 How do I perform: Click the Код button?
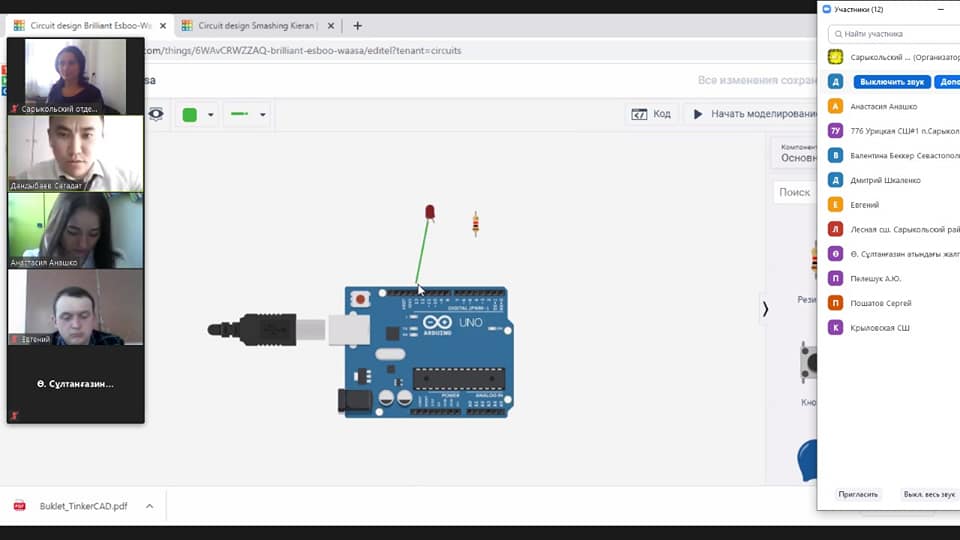(652, 114)
